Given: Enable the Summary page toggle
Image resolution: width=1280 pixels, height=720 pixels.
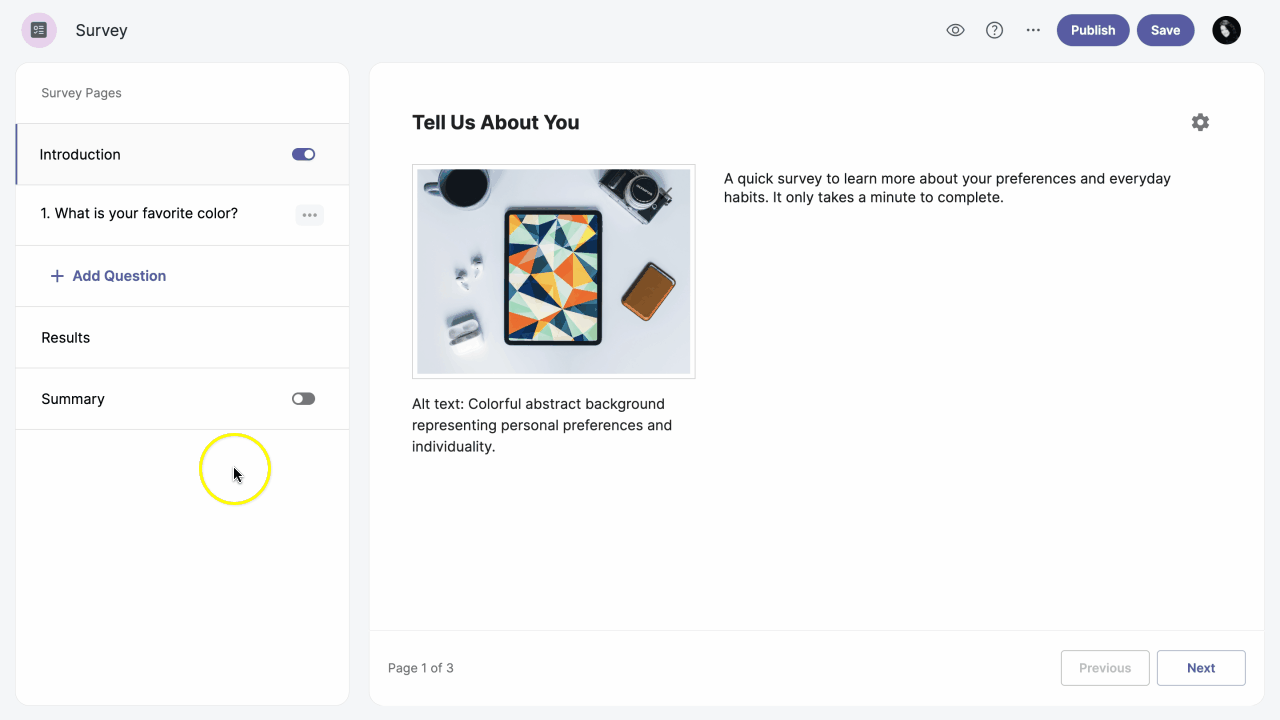Looking at the screenshot, I should pyautogui.click(x=303, y=399).
